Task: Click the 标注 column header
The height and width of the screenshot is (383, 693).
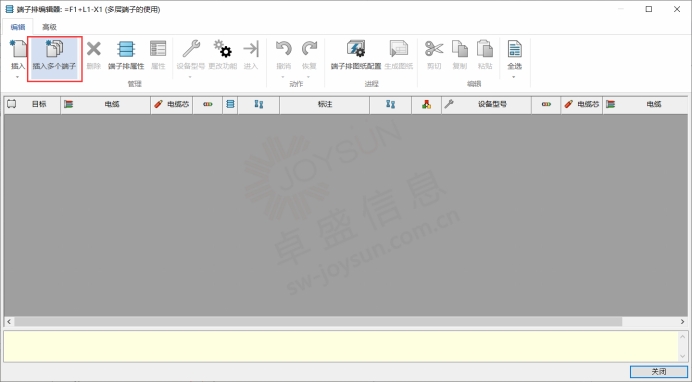Action: point(324,104)
